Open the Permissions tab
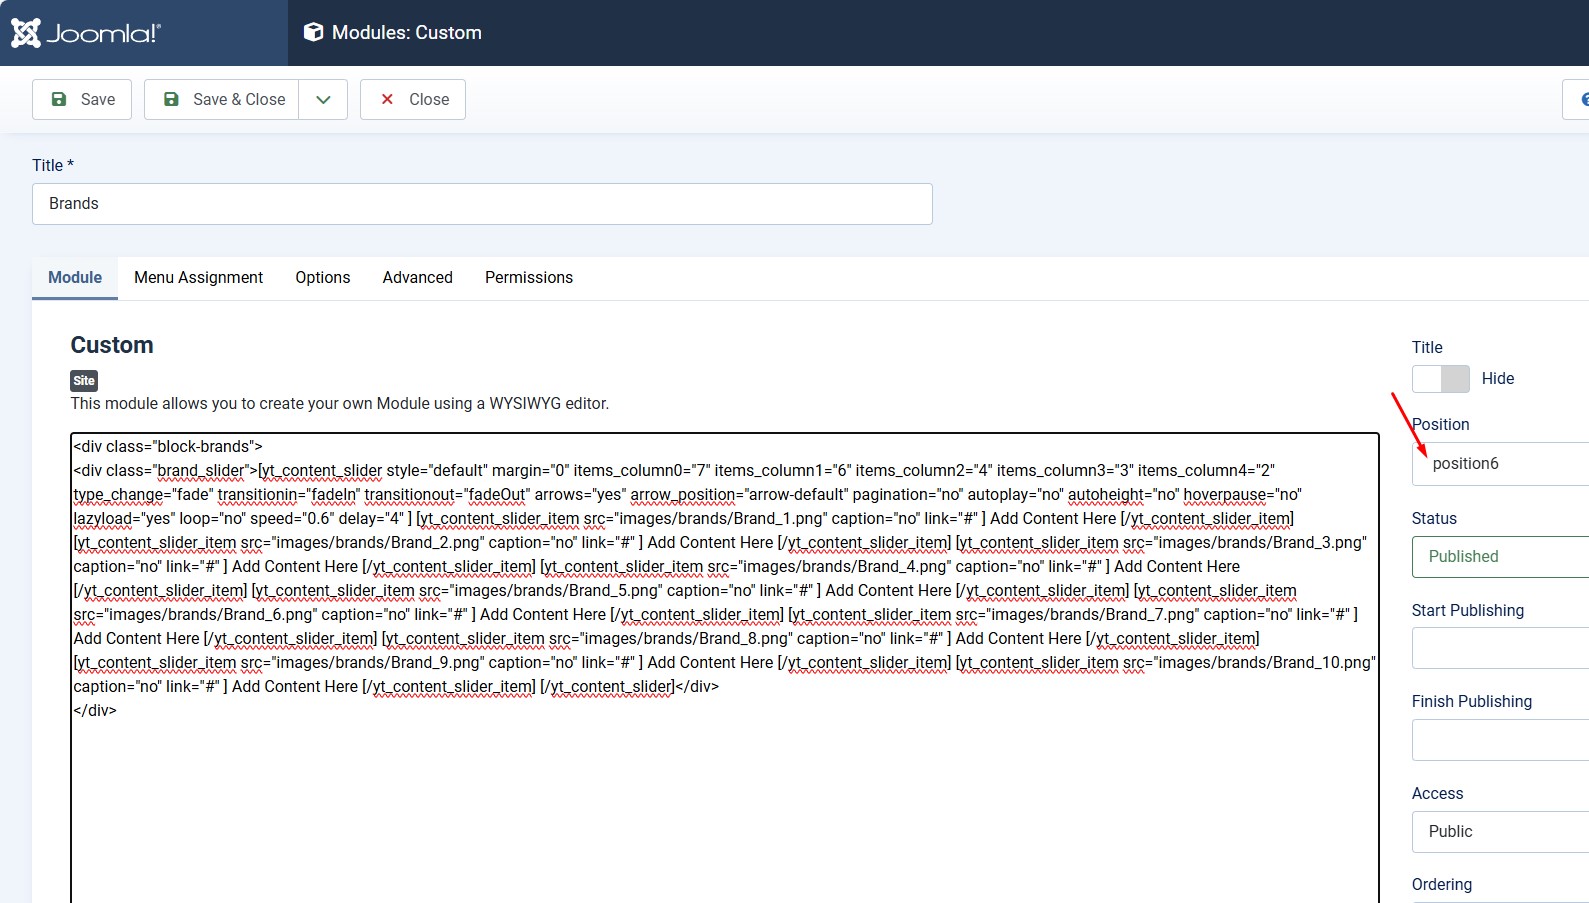The width and height of the screenshot is (1589, 903). click(x=528, y=278)
